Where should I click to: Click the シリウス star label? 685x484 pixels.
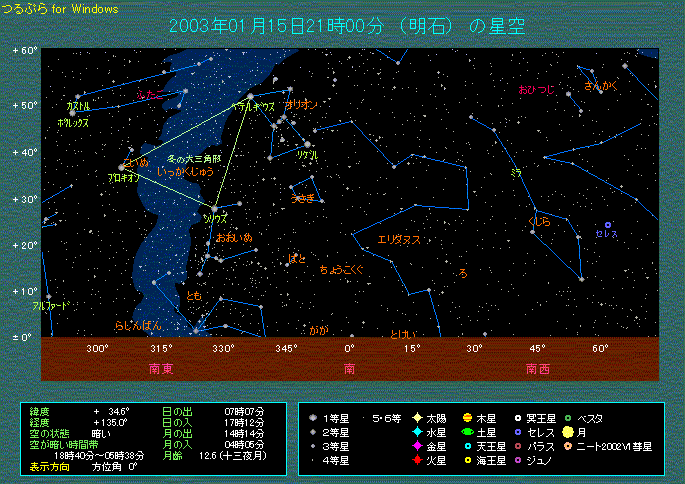[x=215, y=219]
